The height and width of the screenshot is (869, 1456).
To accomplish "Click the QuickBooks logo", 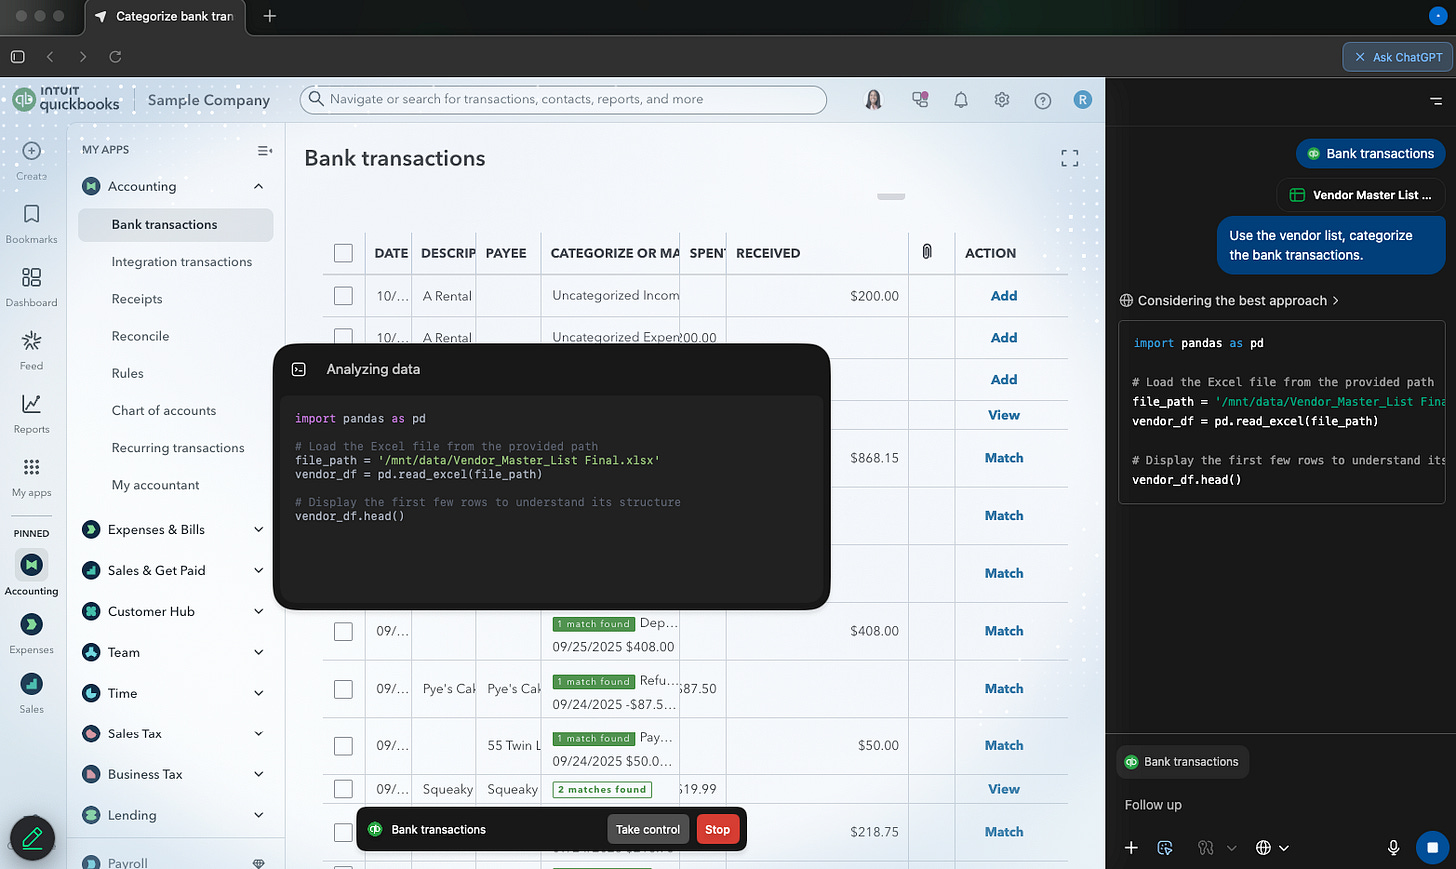I will click(67, 99).
